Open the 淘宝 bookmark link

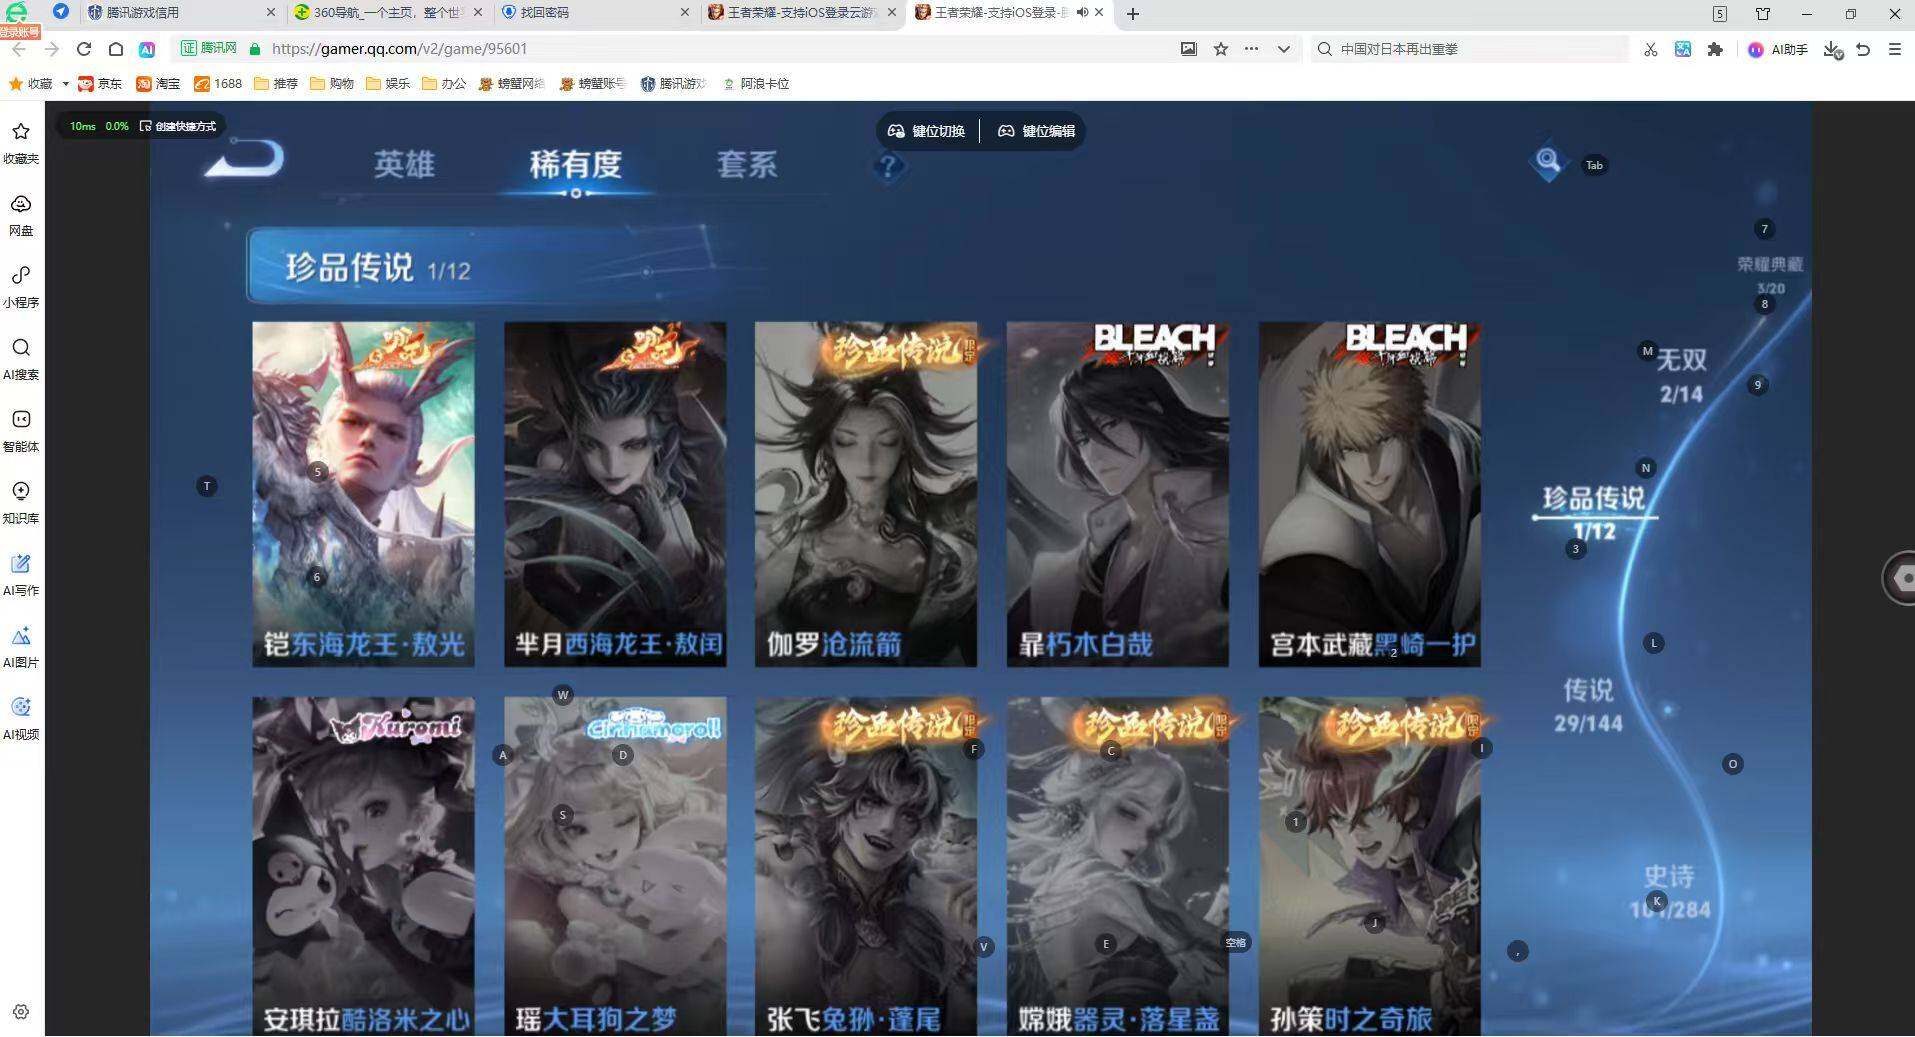tap(158, 84)
